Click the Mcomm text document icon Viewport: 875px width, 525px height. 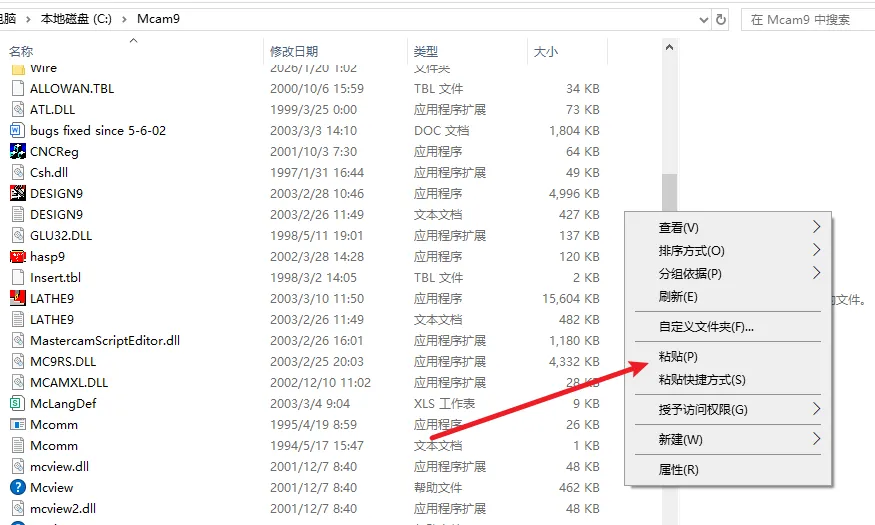tap(18, 446)
